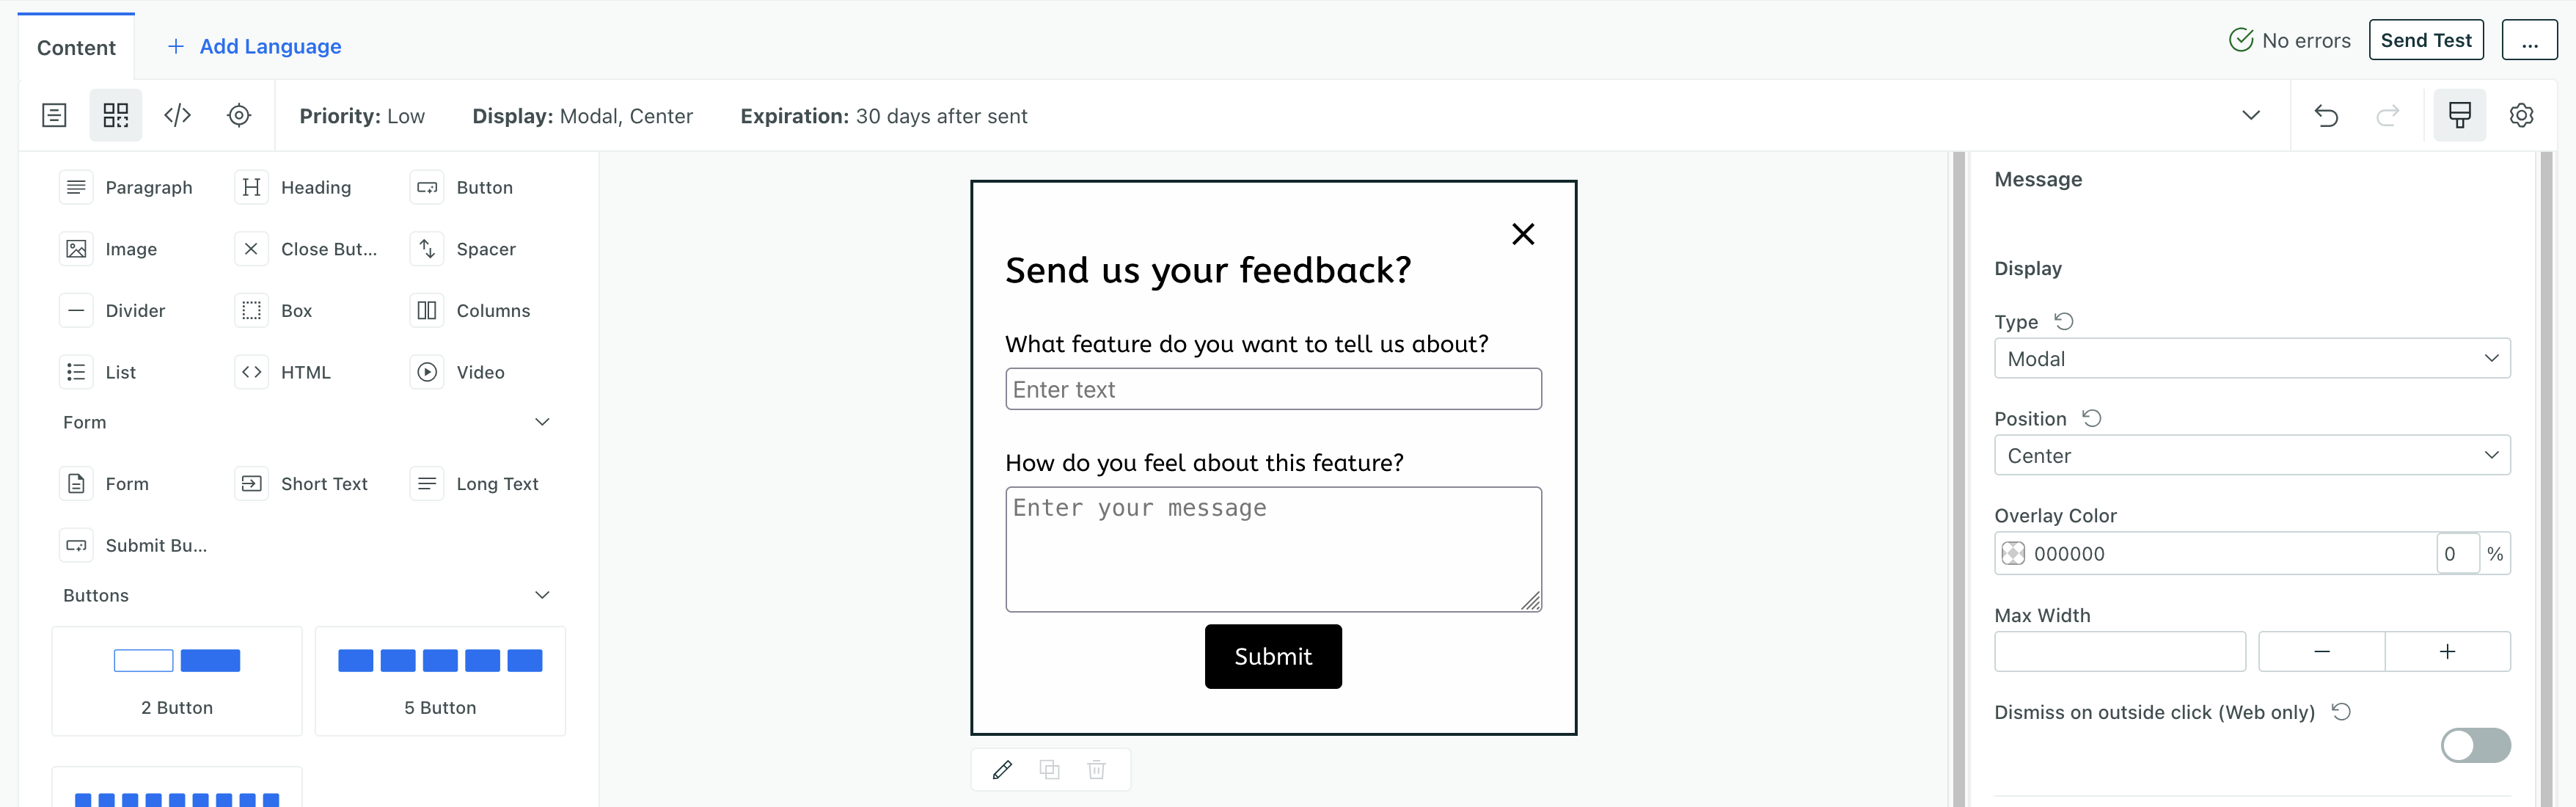Screen dimensions: 2576x807
Task: Edit the modal with the pencil icon
Action: (x=1002, y=769)
